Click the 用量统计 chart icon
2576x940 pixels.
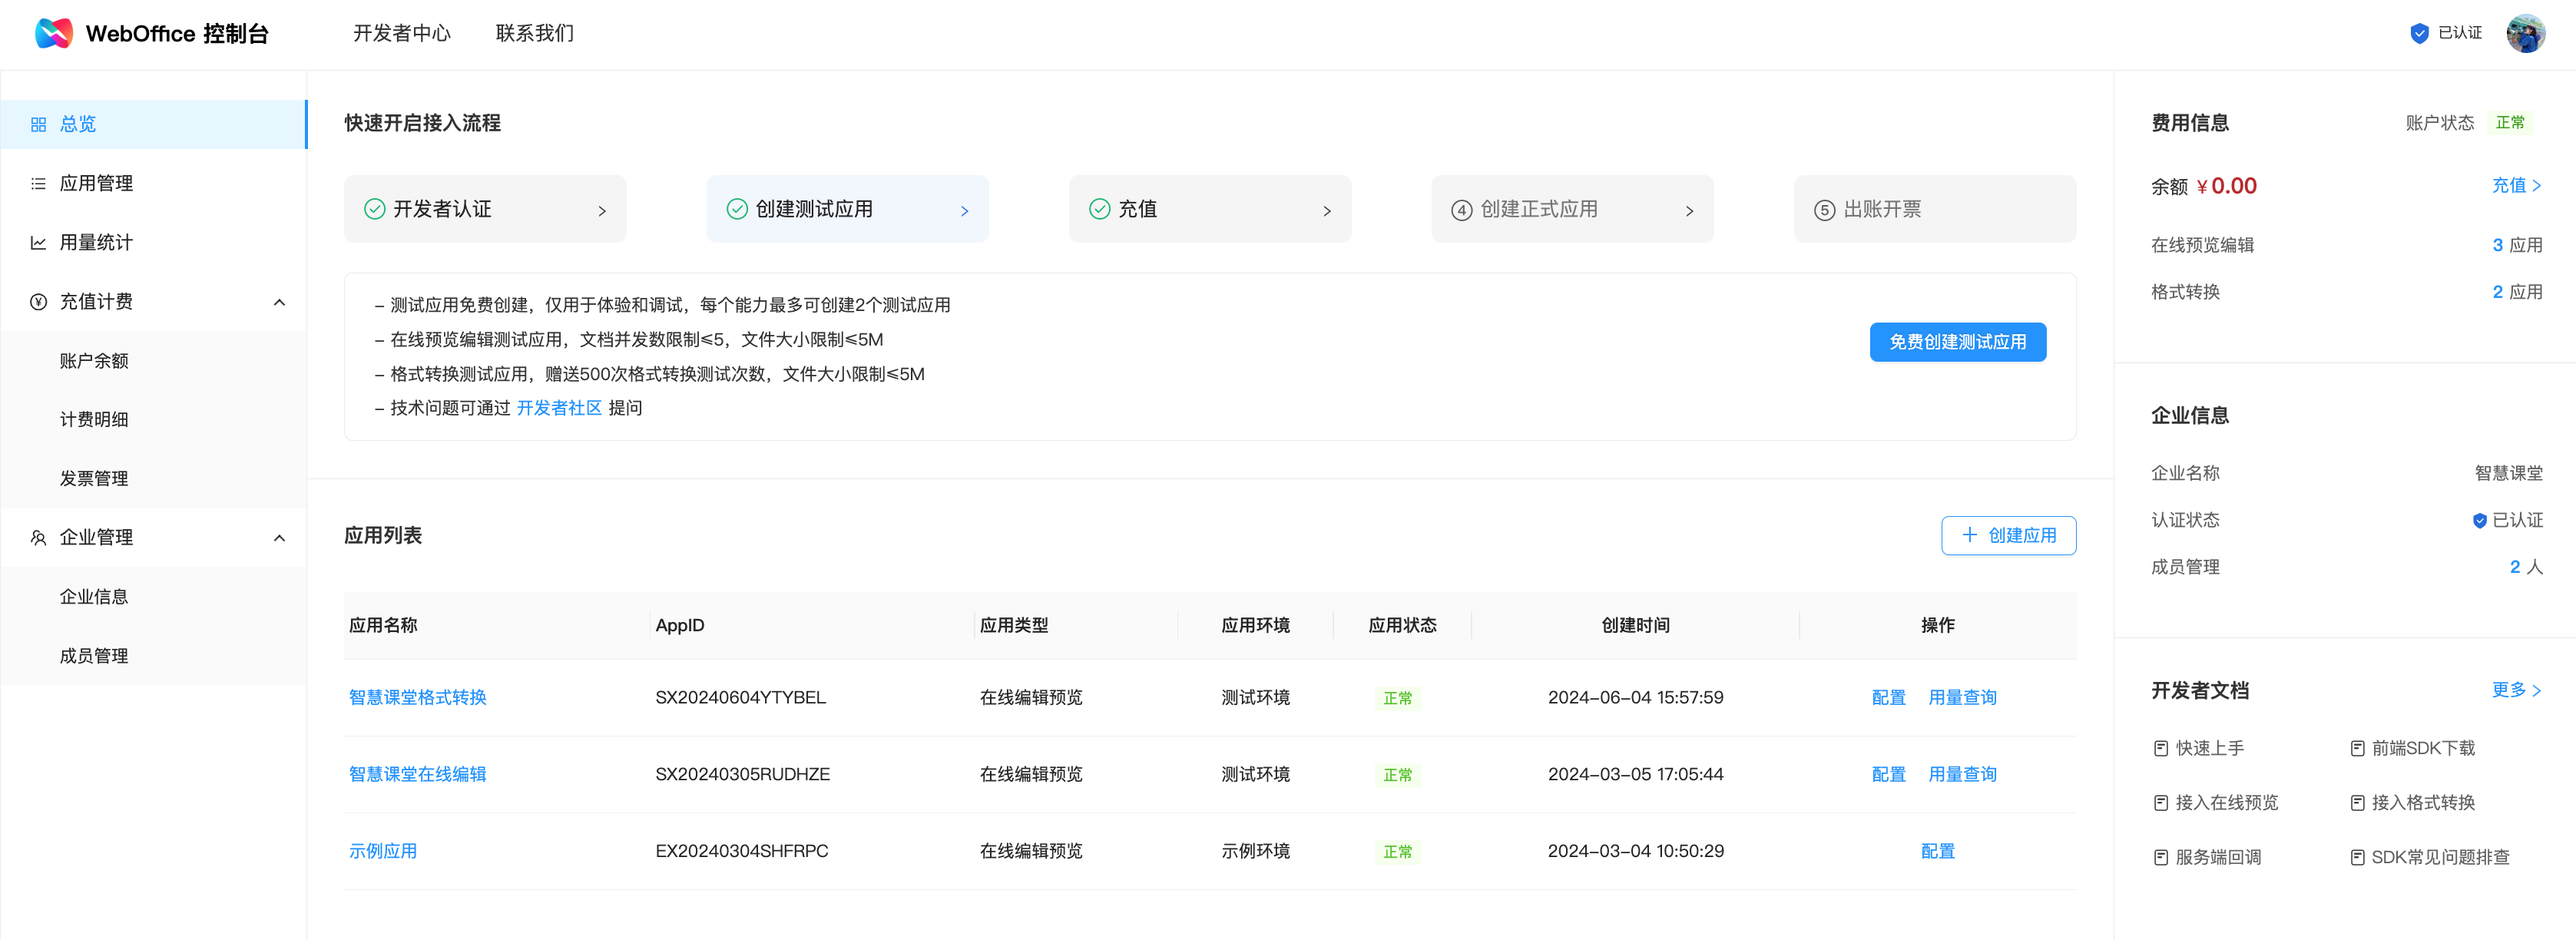point(38,242)
